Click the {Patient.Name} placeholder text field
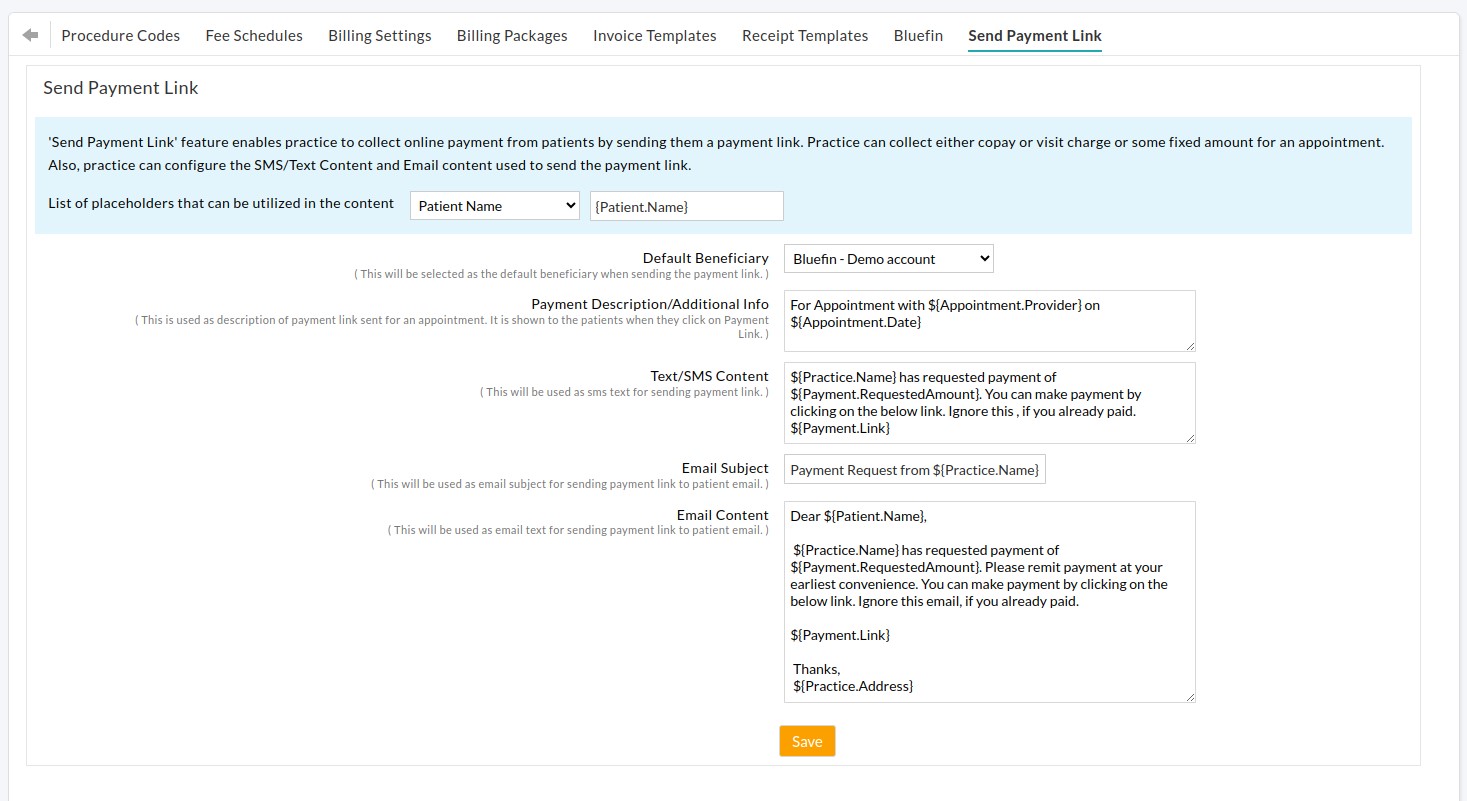The height and width of the screenshot is (801, 1467). tap(686, 206)
